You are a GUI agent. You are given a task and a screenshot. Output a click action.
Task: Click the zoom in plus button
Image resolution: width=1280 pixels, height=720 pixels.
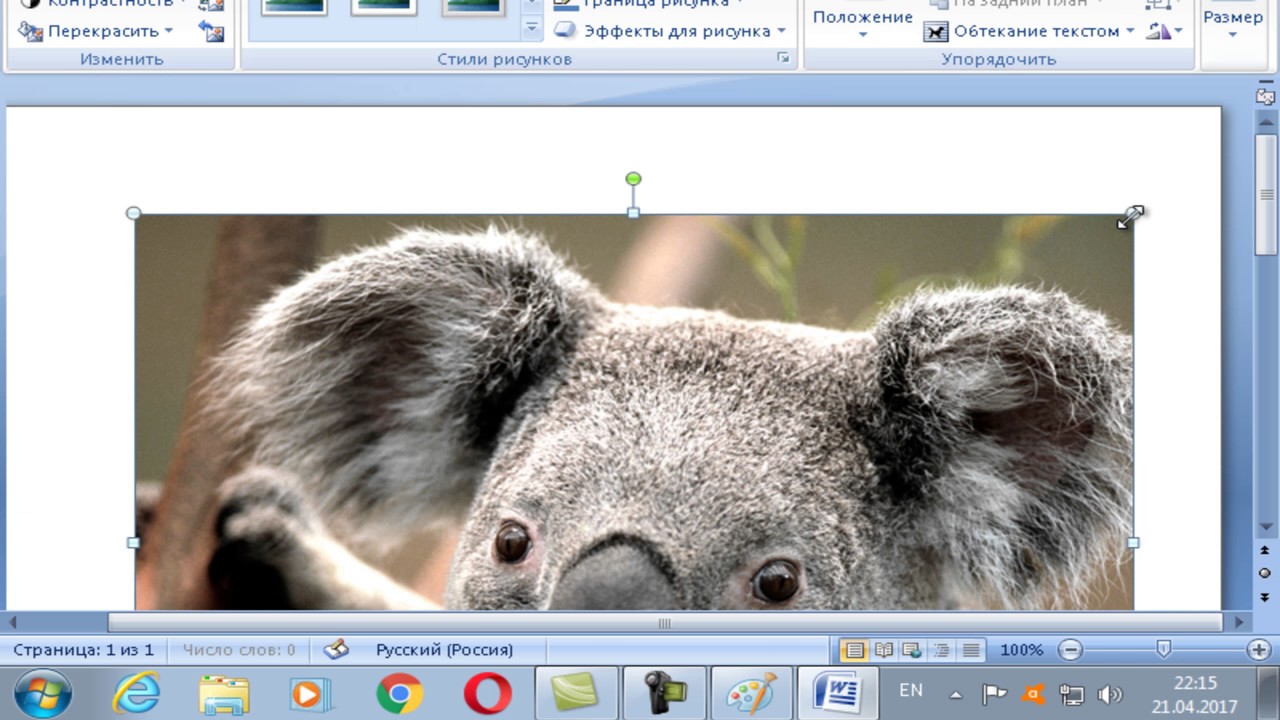[1258, 650]
